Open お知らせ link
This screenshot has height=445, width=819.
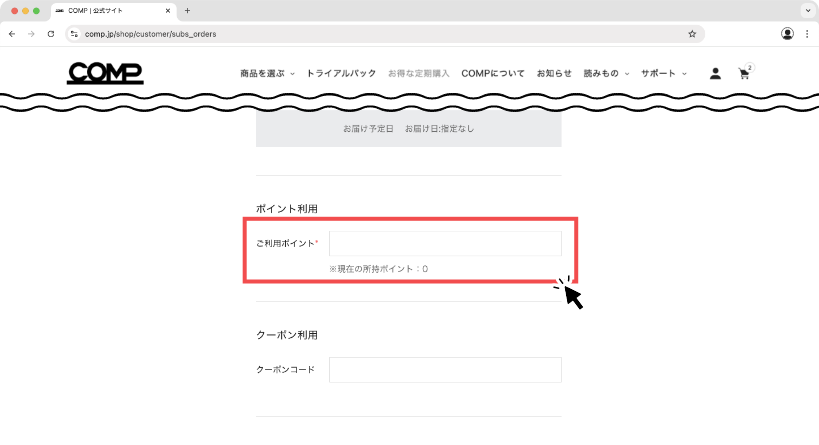[554, 74]
